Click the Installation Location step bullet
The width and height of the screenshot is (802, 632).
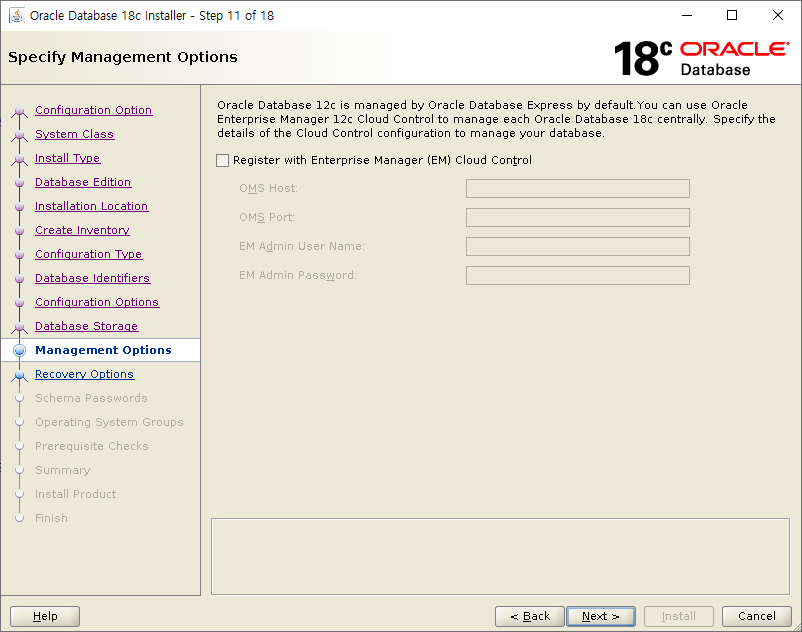19,207
